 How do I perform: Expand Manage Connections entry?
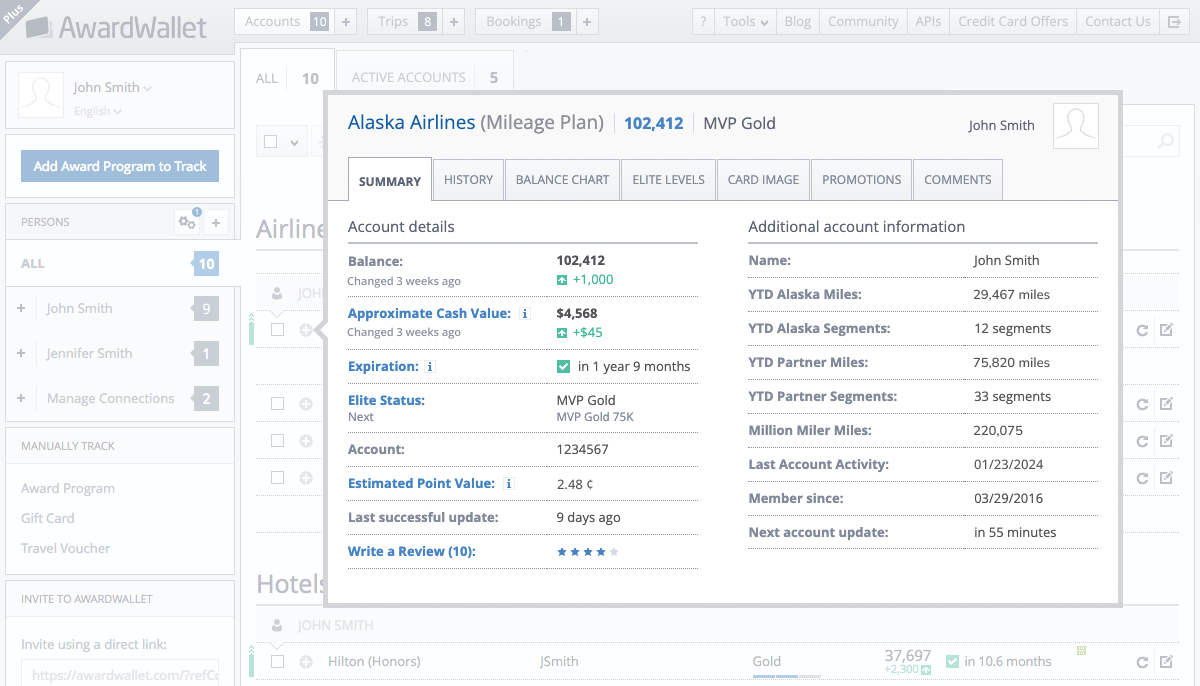tap(21, 399)
